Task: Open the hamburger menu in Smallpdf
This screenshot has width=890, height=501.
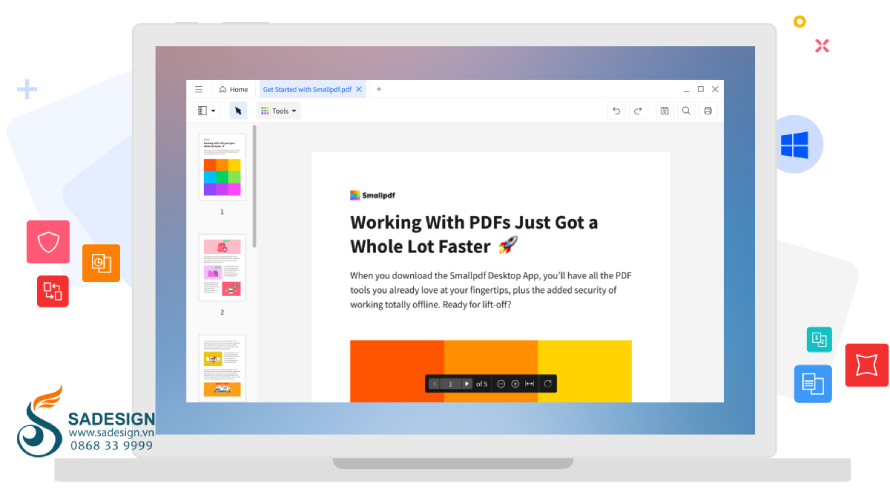Action: click(199, 89)
